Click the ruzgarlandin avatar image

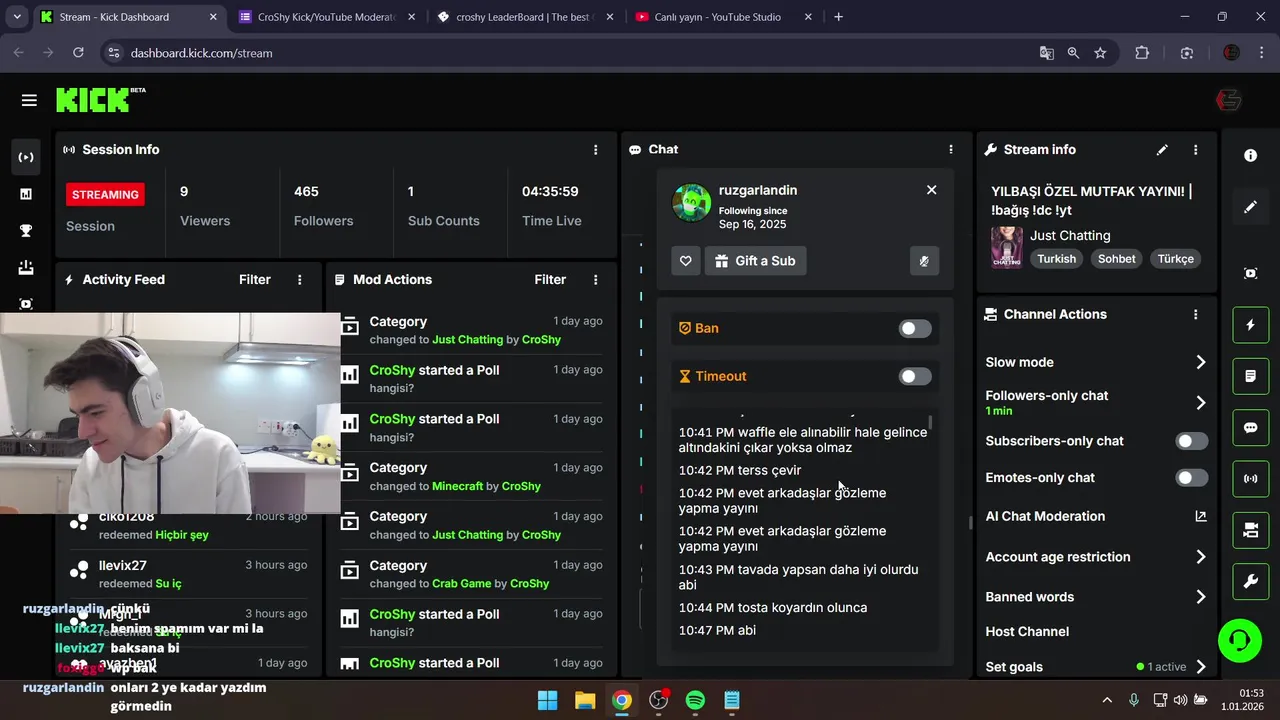pyautogui.click(x=691, y=203)
